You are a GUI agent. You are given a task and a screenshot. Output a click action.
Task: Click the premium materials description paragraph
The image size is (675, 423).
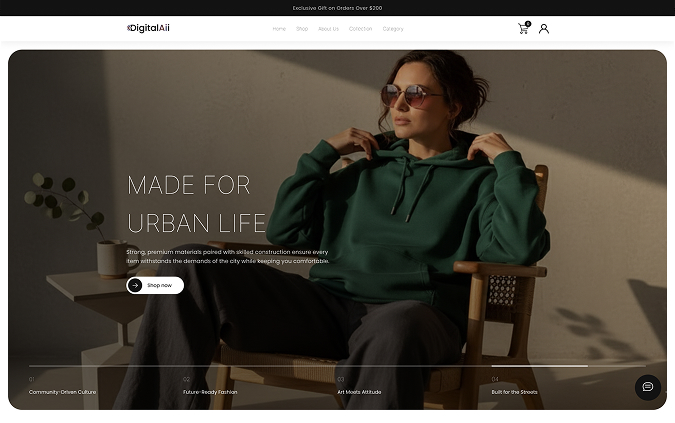[x=228, y=256]
